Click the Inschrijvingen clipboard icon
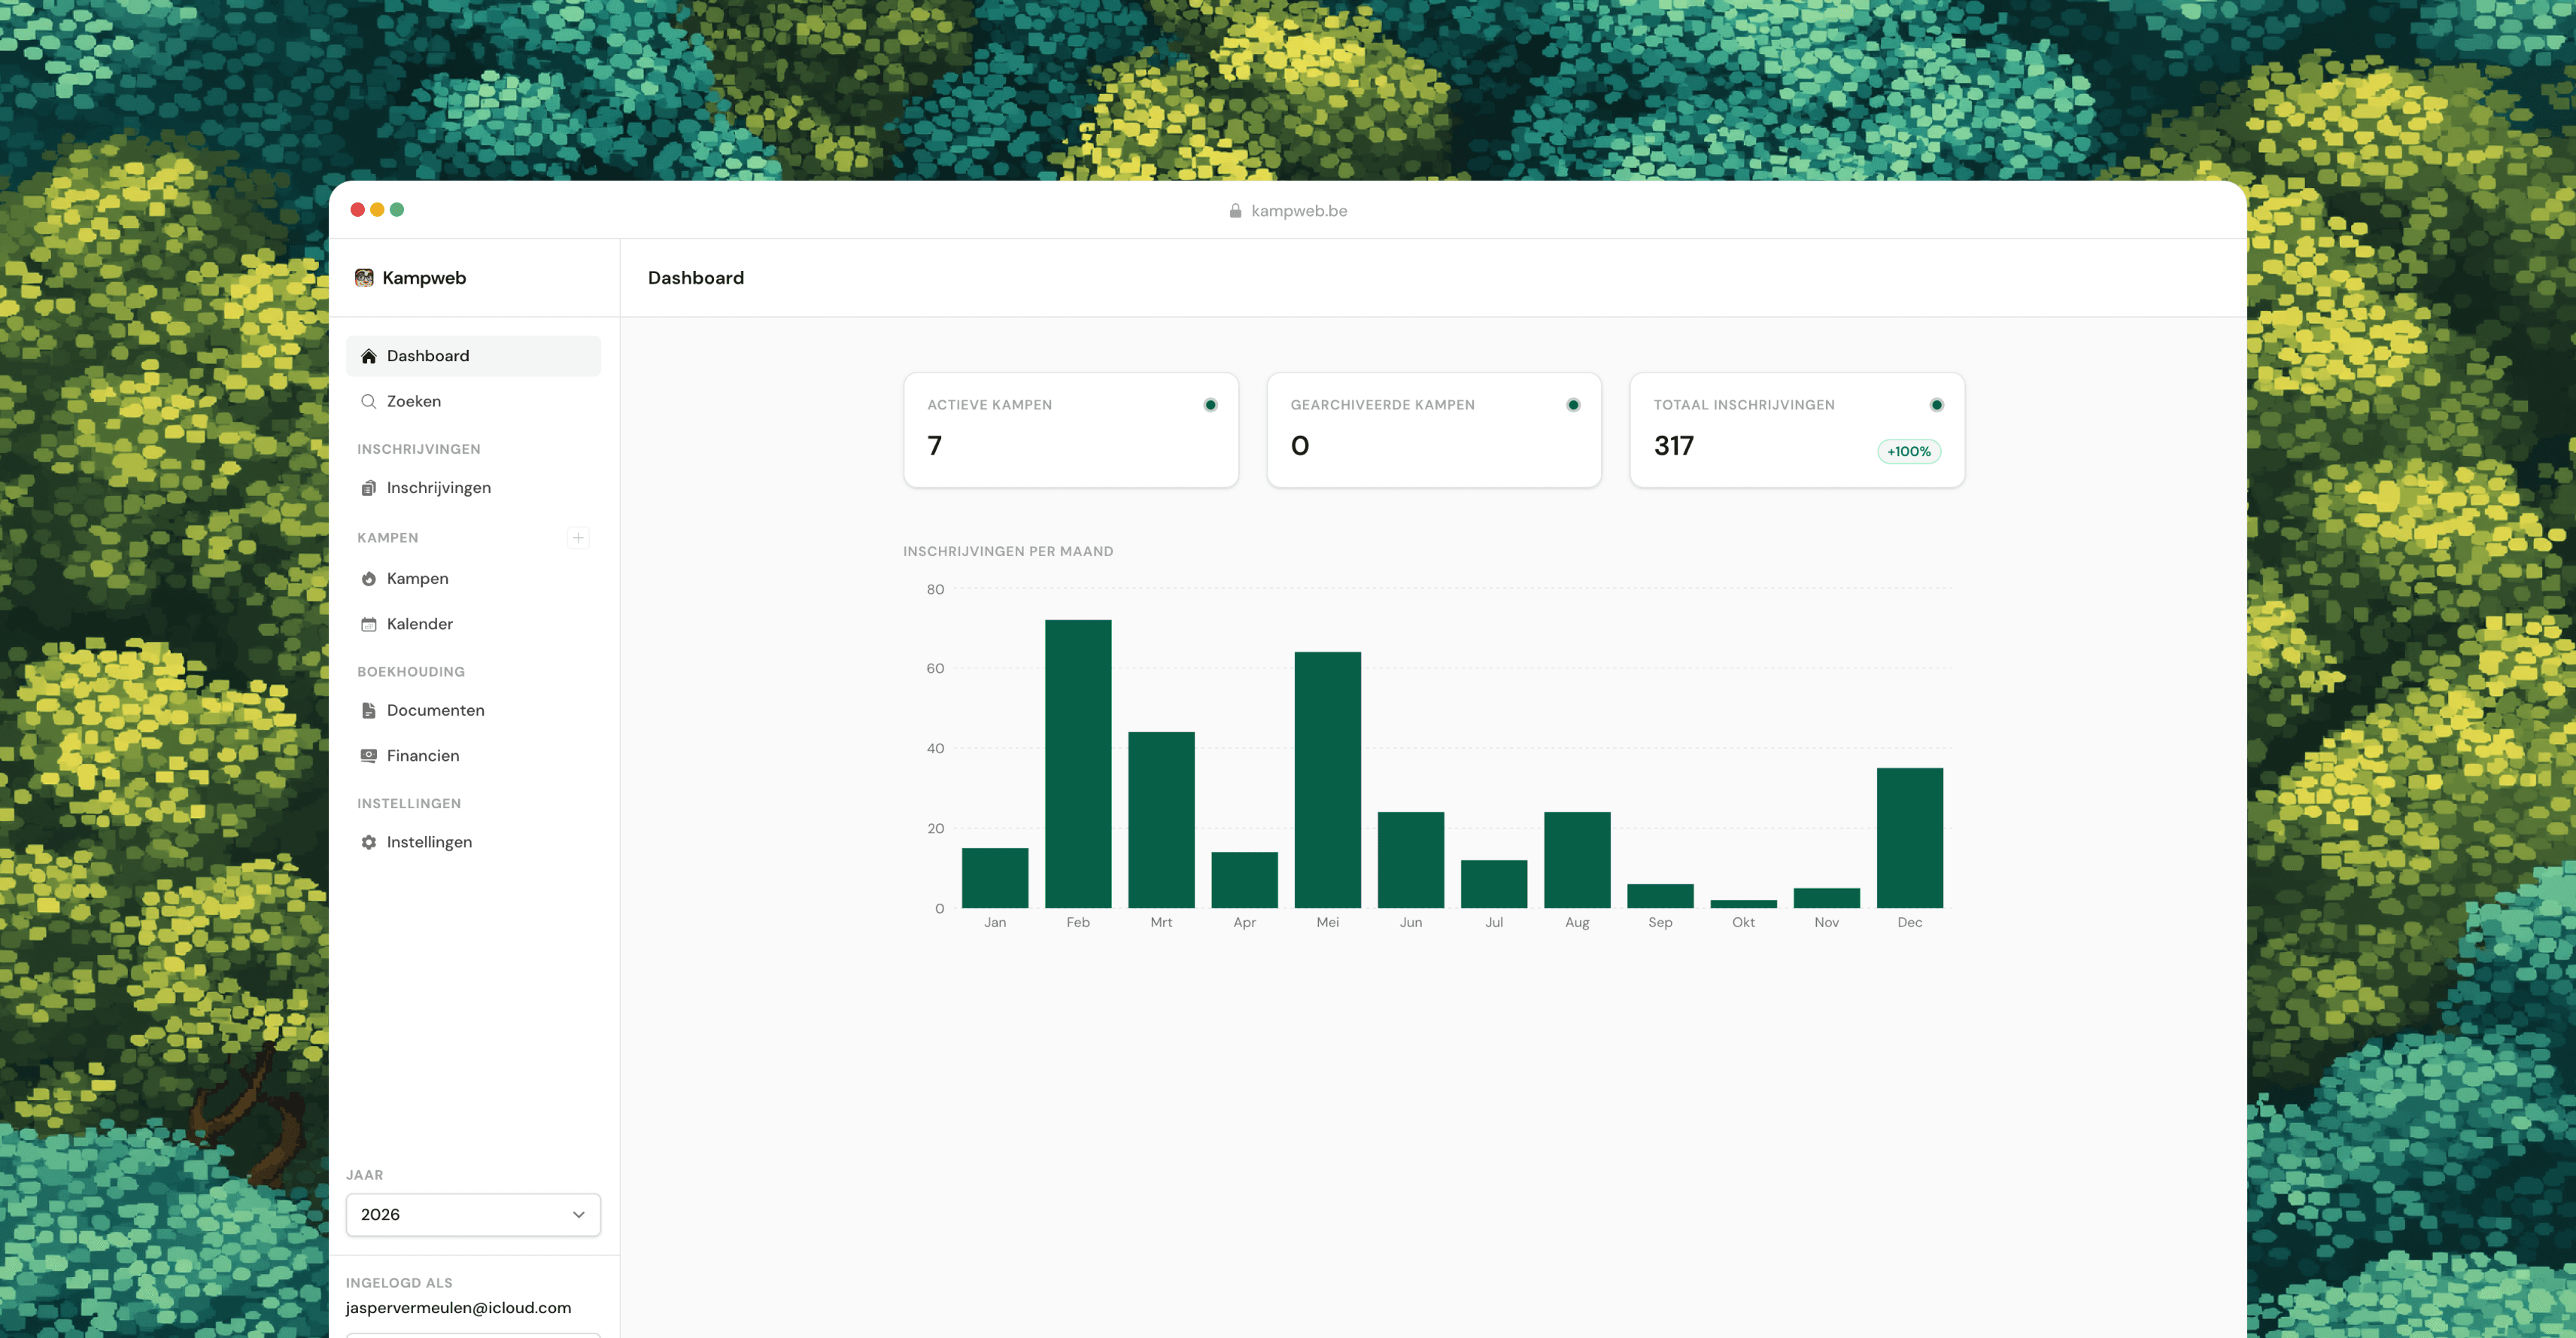The width and height of the screenshot is (2576, 1338). point(368,487)
